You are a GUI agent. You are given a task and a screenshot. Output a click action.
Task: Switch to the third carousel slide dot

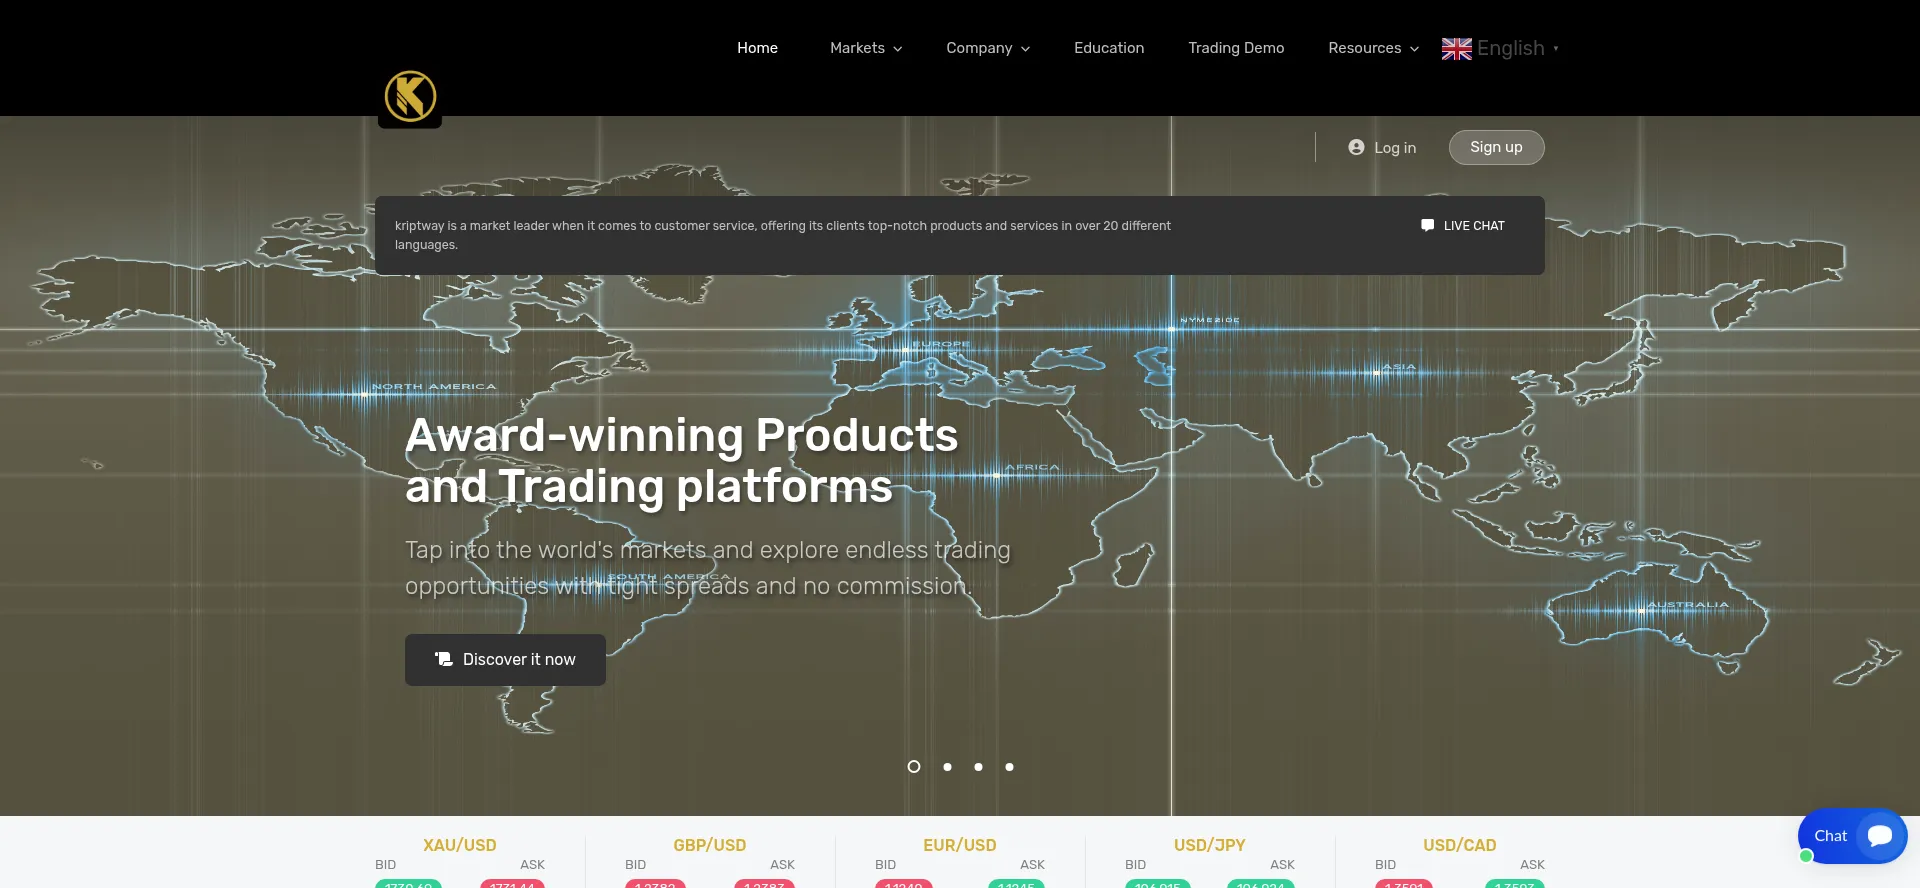[x=978, y=767]
